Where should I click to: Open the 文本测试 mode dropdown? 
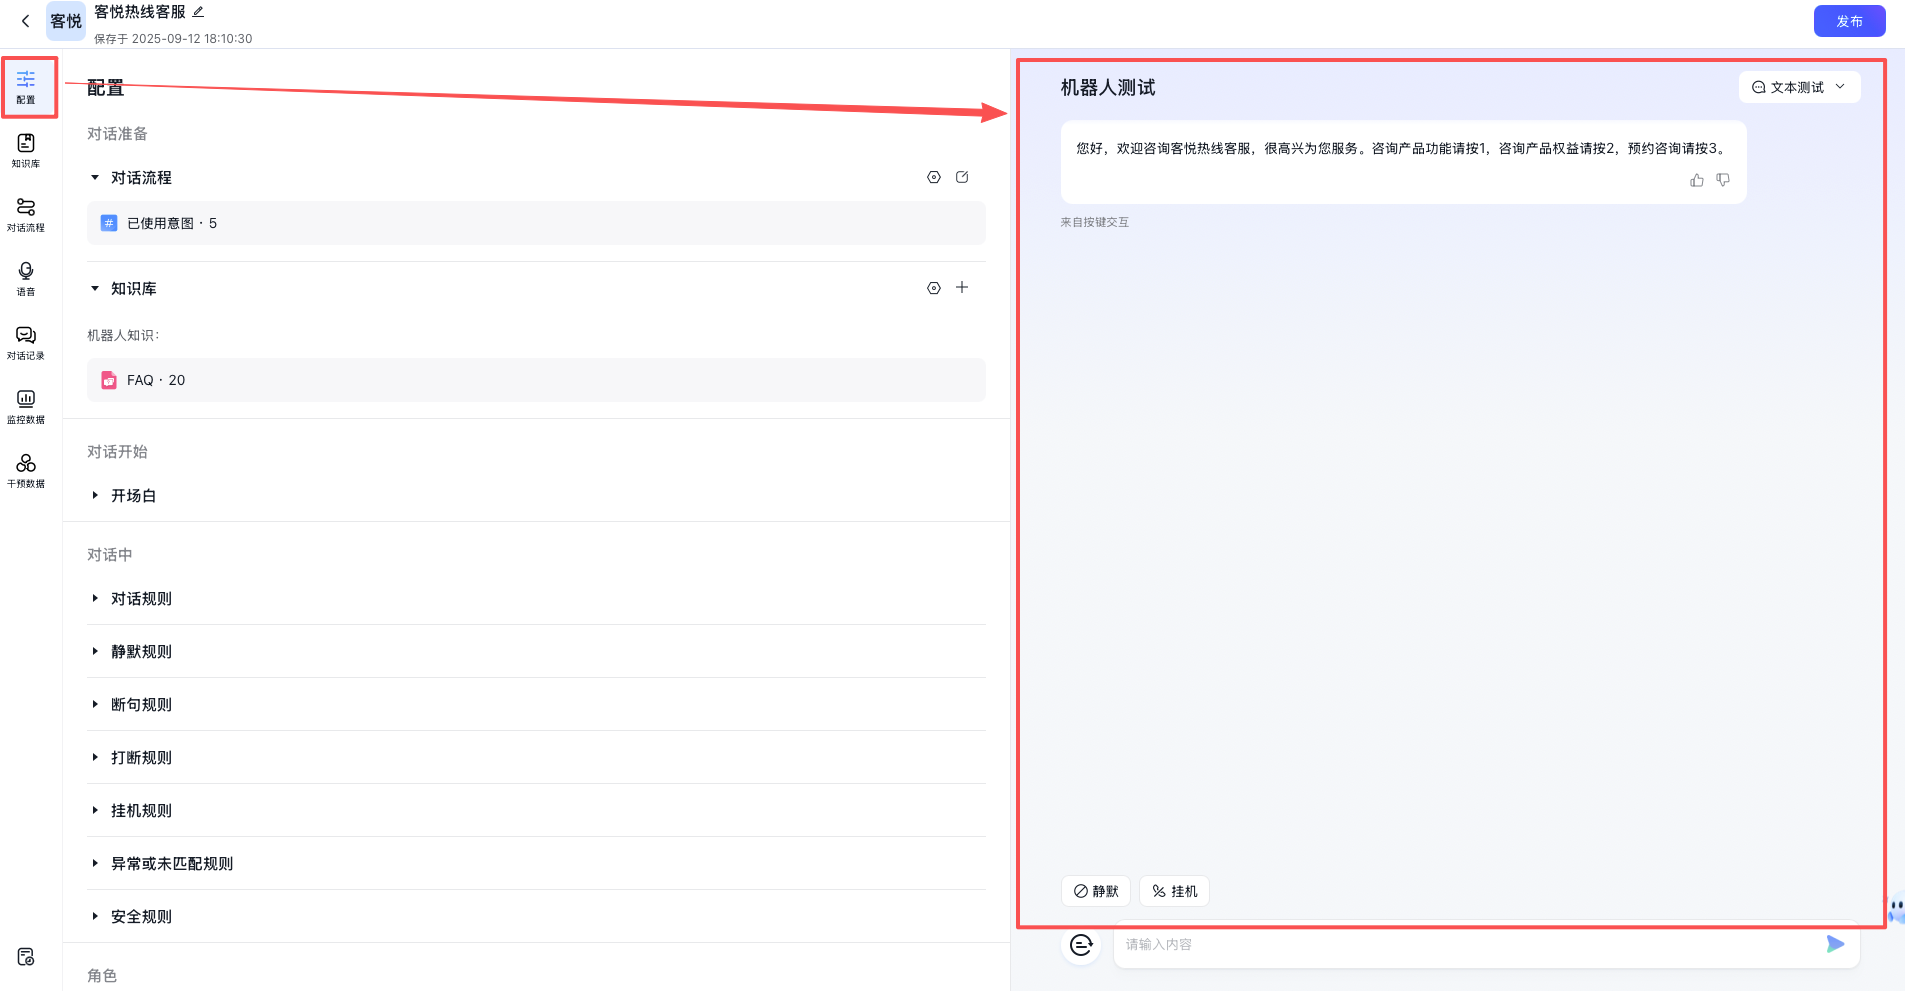1799,87
